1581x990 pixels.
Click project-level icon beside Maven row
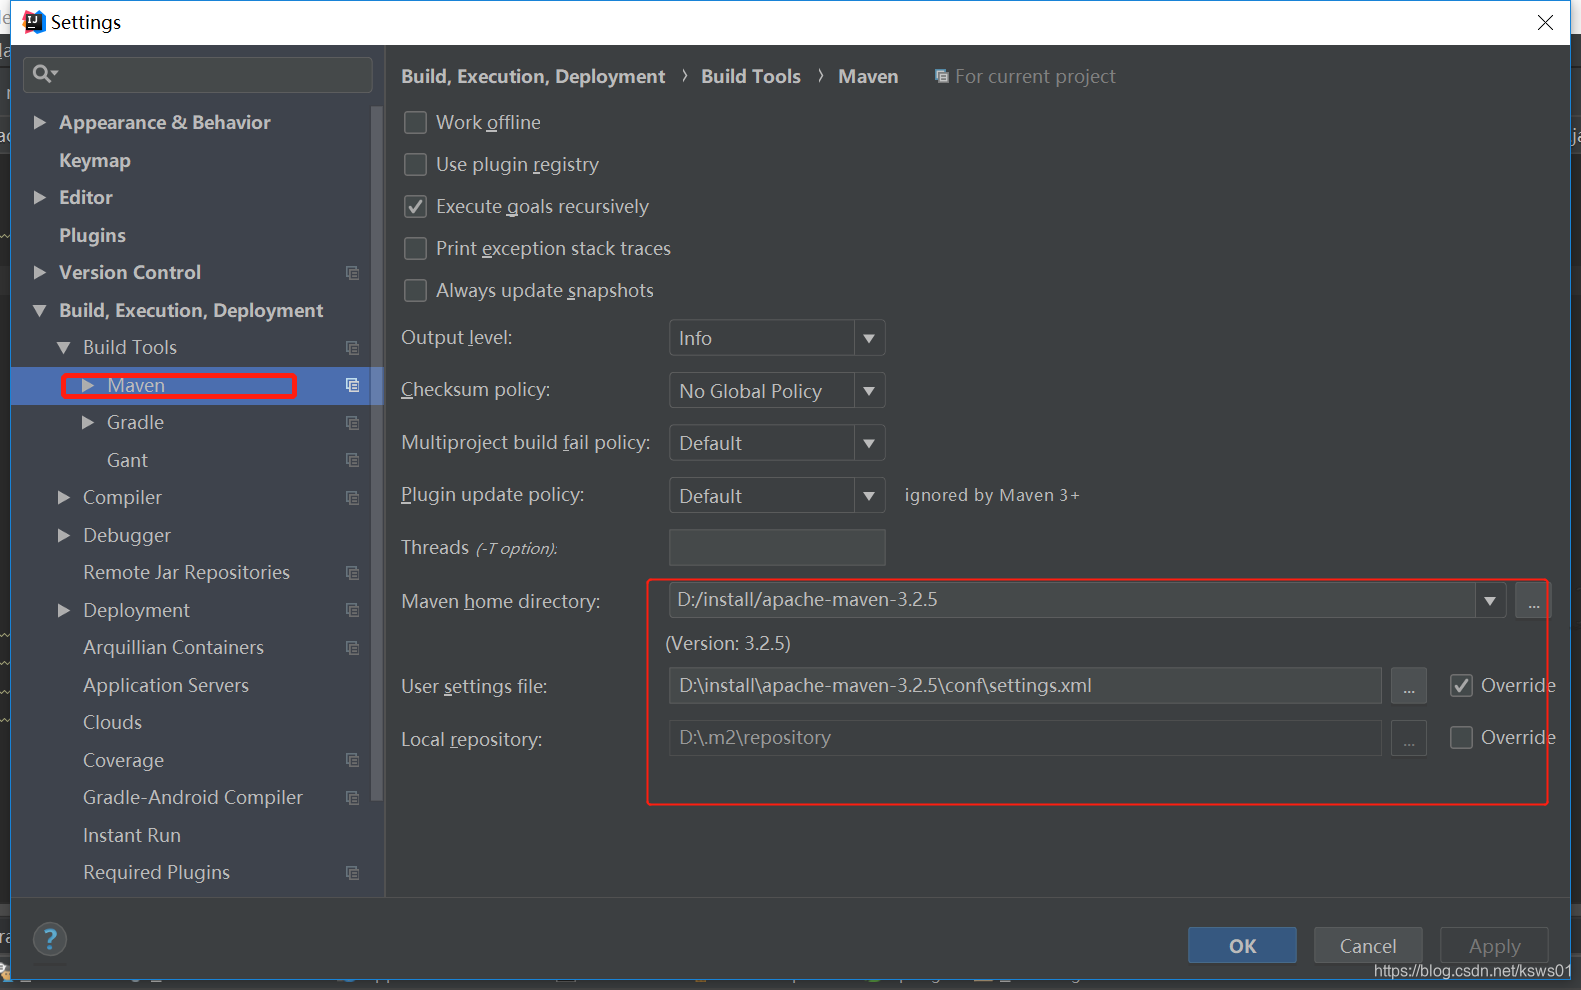pyautogui.click(x=352, y=385)
